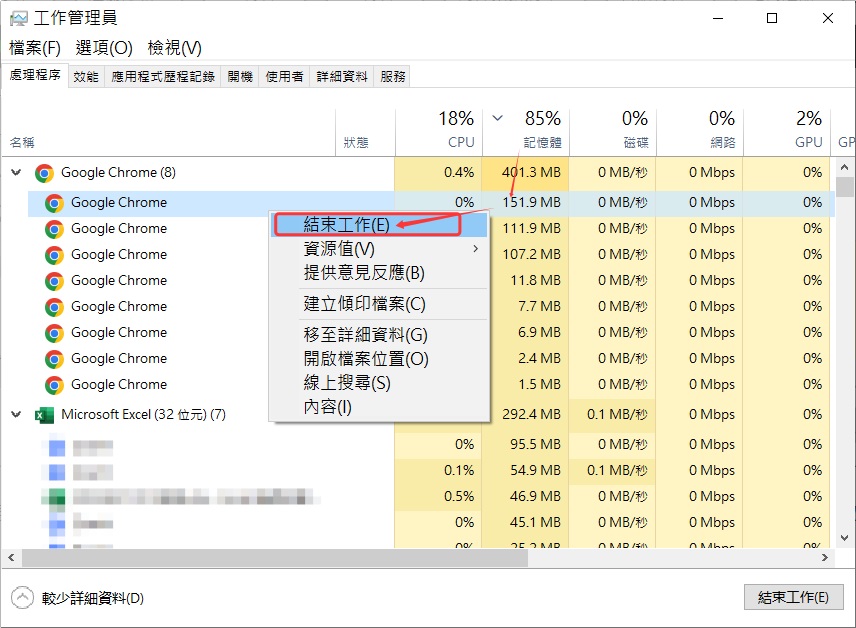Choose 開啟檔案位置(O) in context menu

tap(379, 359)
